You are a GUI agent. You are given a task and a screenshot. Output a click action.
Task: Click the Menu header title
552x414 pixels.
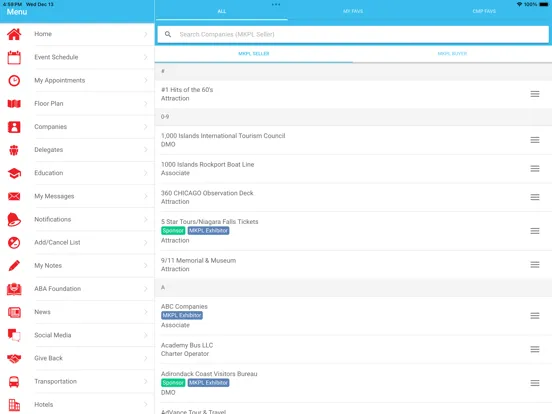click(17, 12)
